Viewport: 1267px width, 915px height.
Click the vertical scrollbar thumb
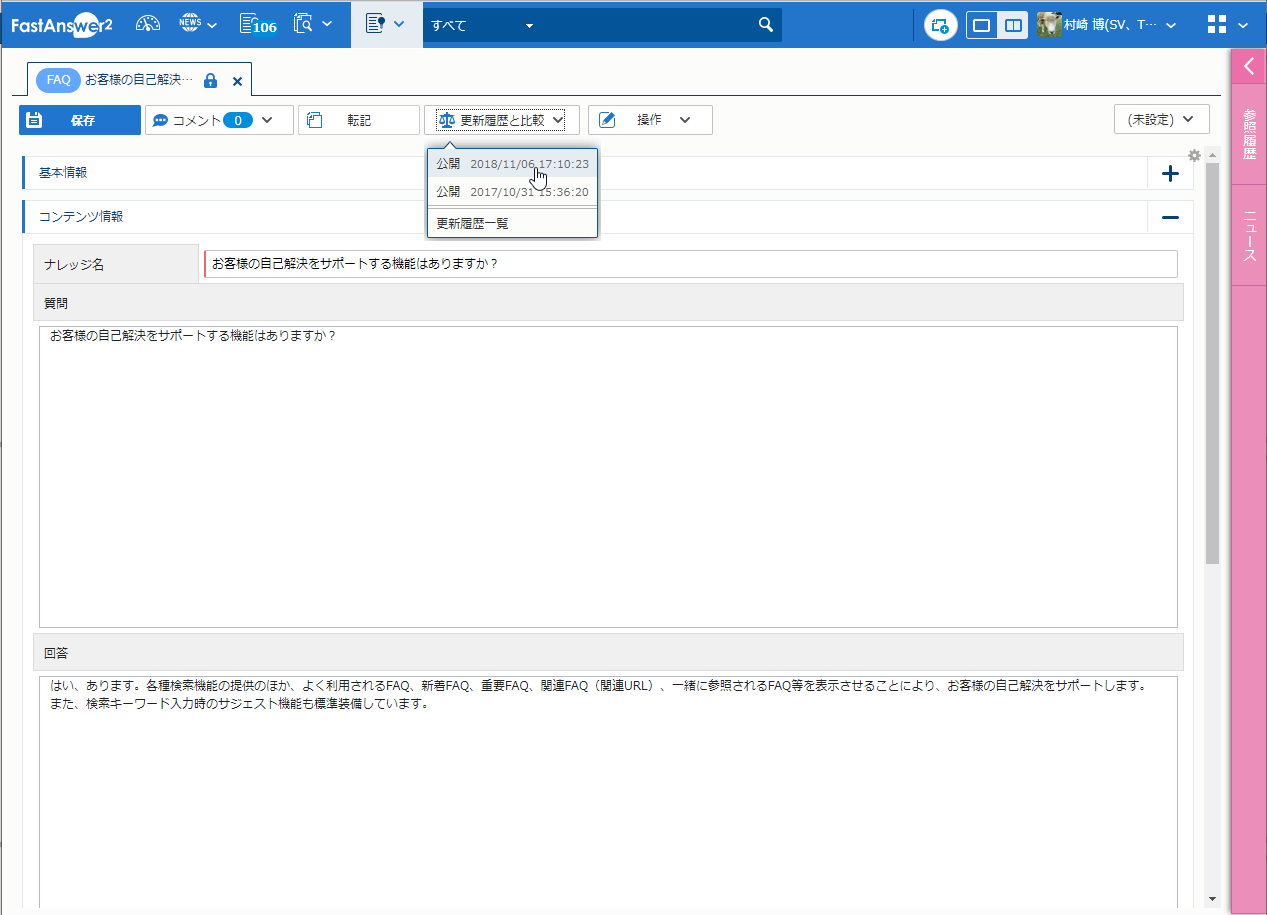[x=1212, y=360]
